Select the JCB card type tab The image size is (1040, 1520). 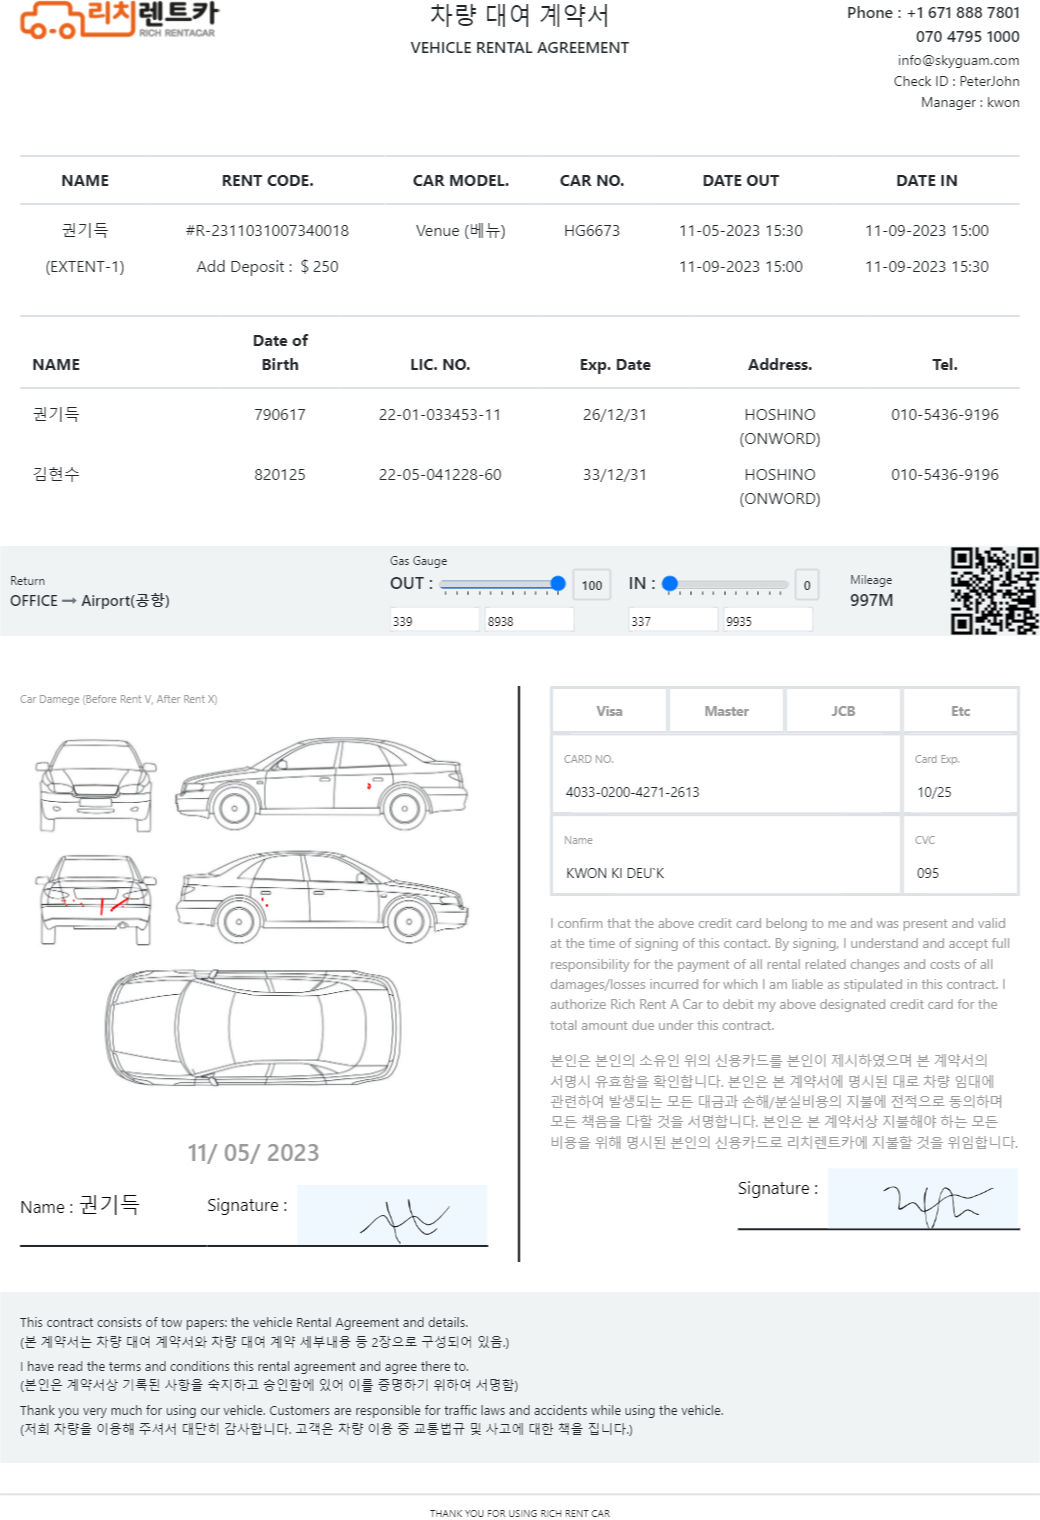[x=843, y=711]
